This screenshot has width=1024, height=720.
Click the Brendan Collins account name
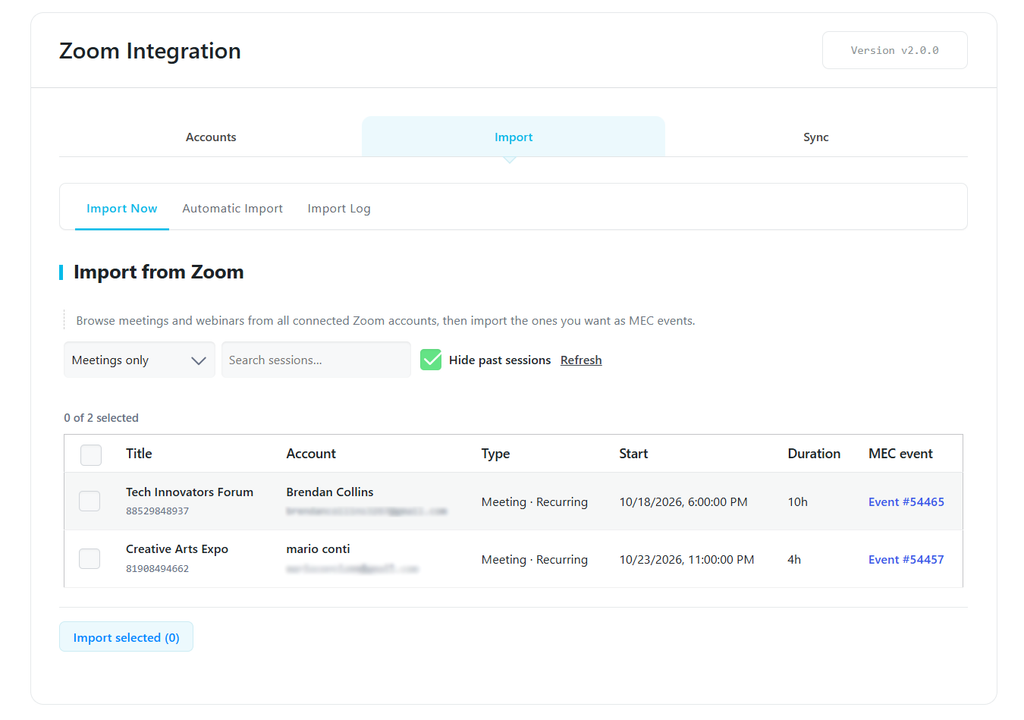(330, 492)
